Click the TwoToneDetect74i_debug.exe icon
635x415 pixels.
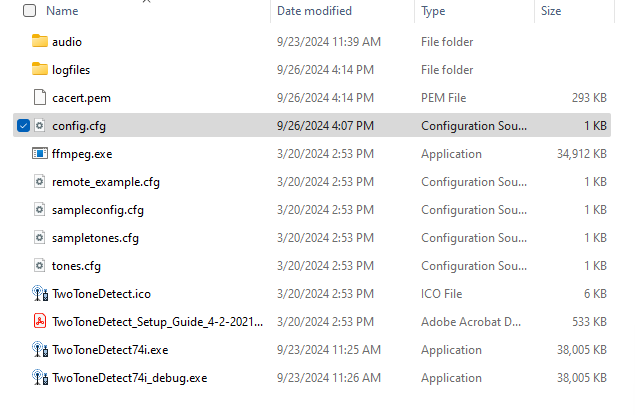[40, 377]
